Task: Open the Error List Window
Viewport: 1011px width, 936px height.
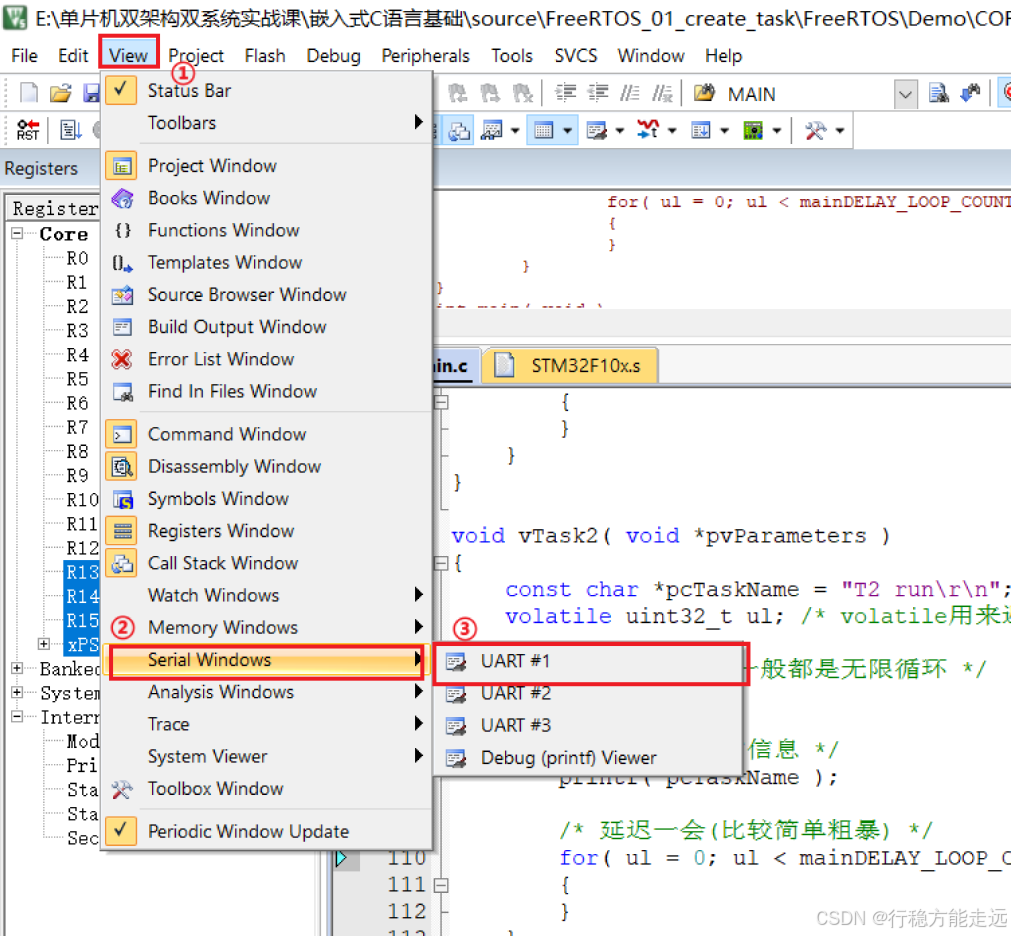Action: [x=222, y=359]
